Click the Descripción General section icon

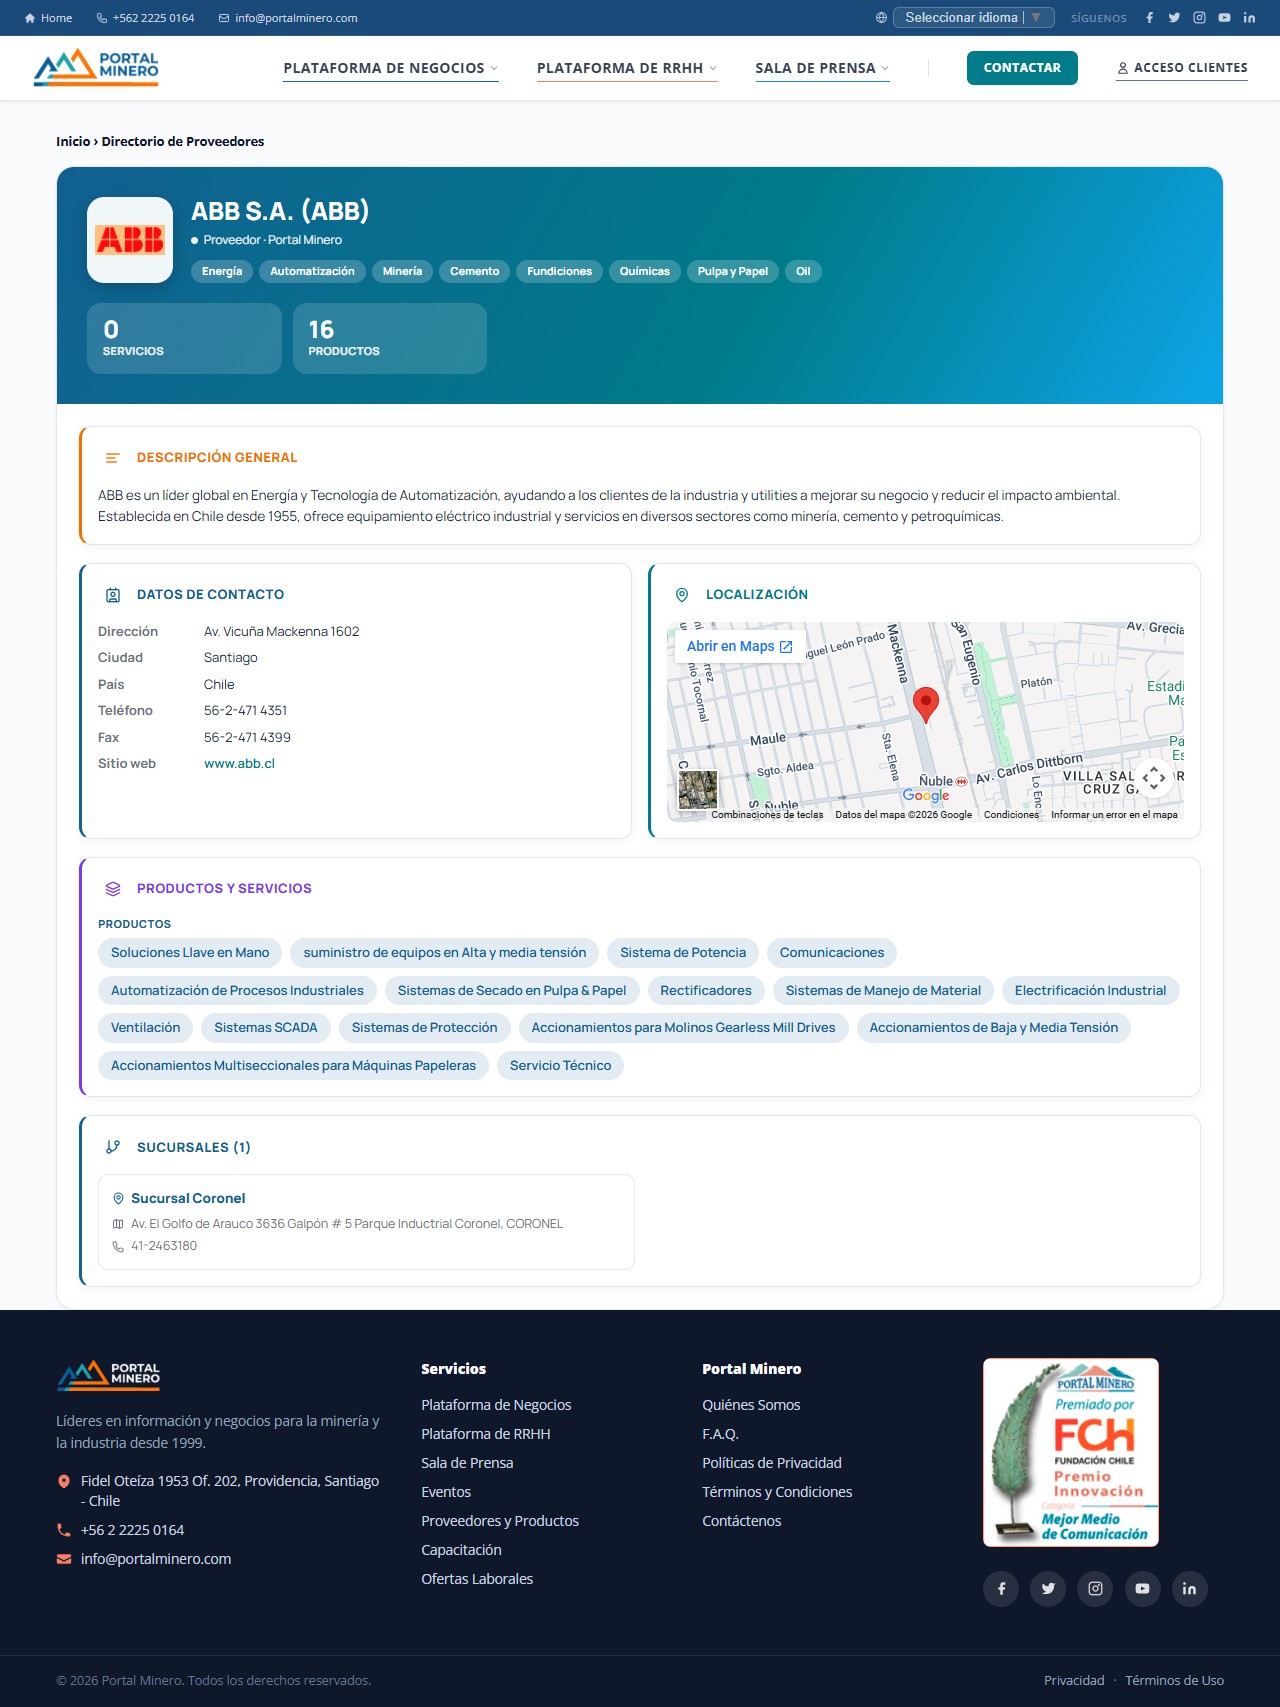tap(113, 458)
